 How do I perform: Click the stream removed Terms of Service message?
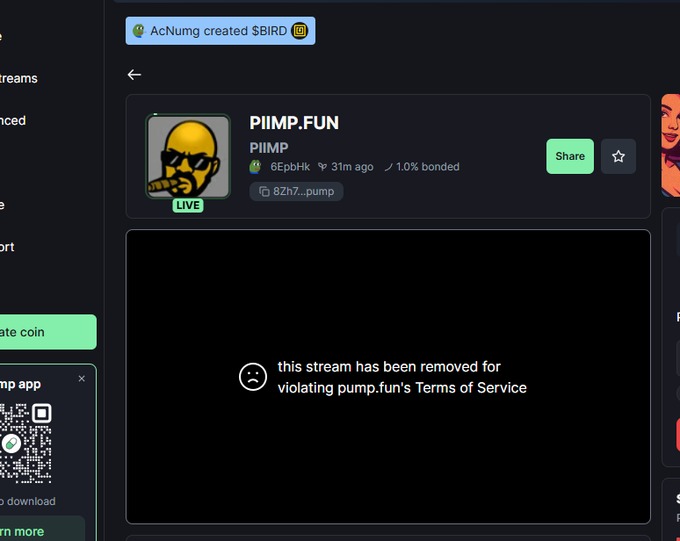402,377
